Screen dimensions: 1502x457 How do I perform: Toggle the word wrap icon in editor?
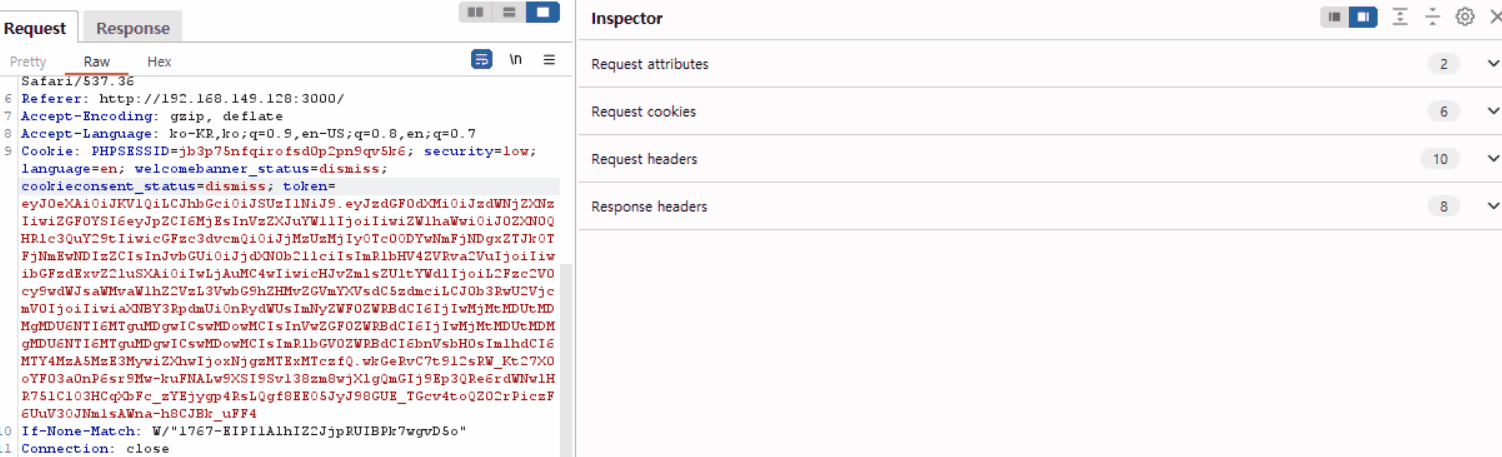pos(482,60)
